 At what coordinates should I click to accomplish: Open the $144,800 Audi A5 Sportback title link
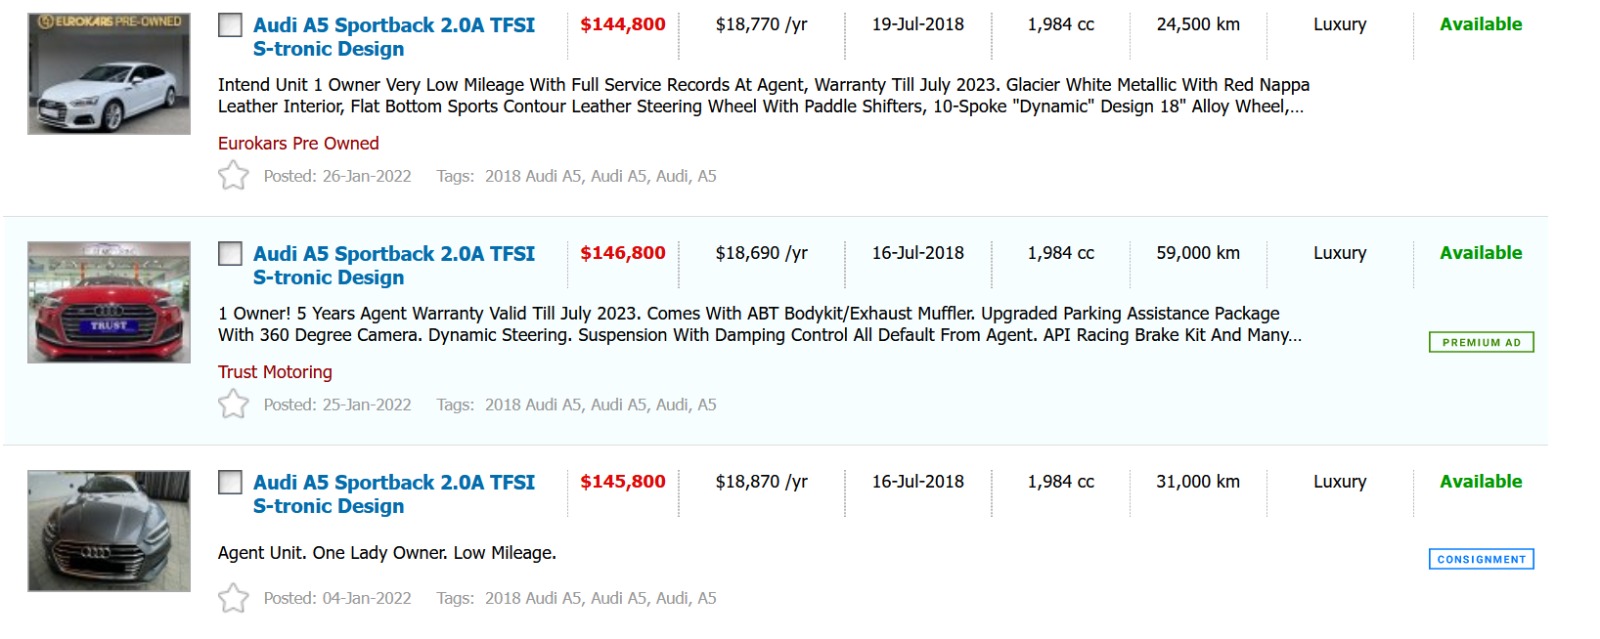coord(393,37)
